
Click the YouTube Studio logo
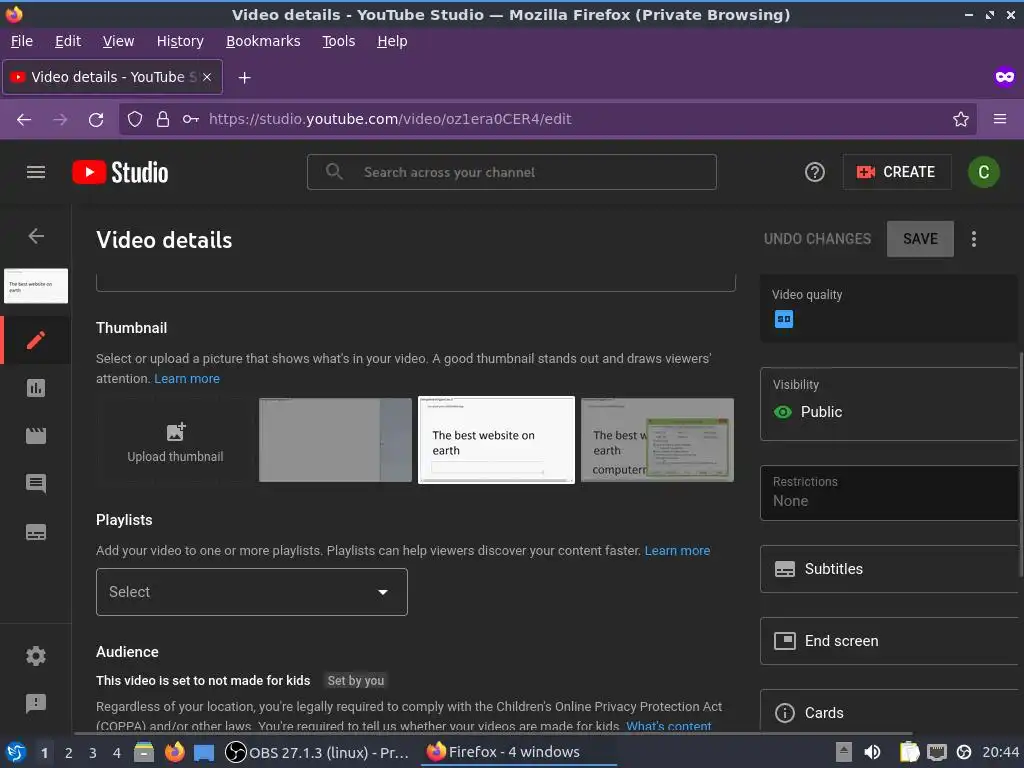click(120, 172)
